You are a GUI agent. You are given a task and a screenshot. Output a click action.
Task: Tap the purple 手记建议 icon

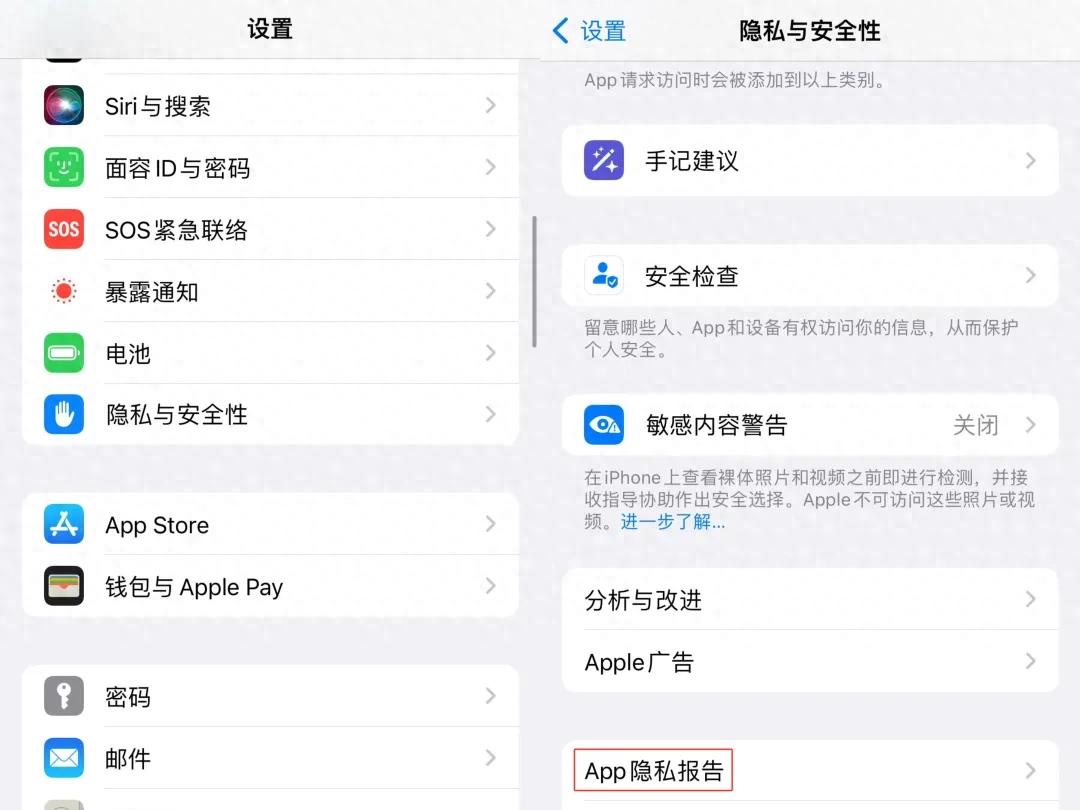tap(604, 160)
